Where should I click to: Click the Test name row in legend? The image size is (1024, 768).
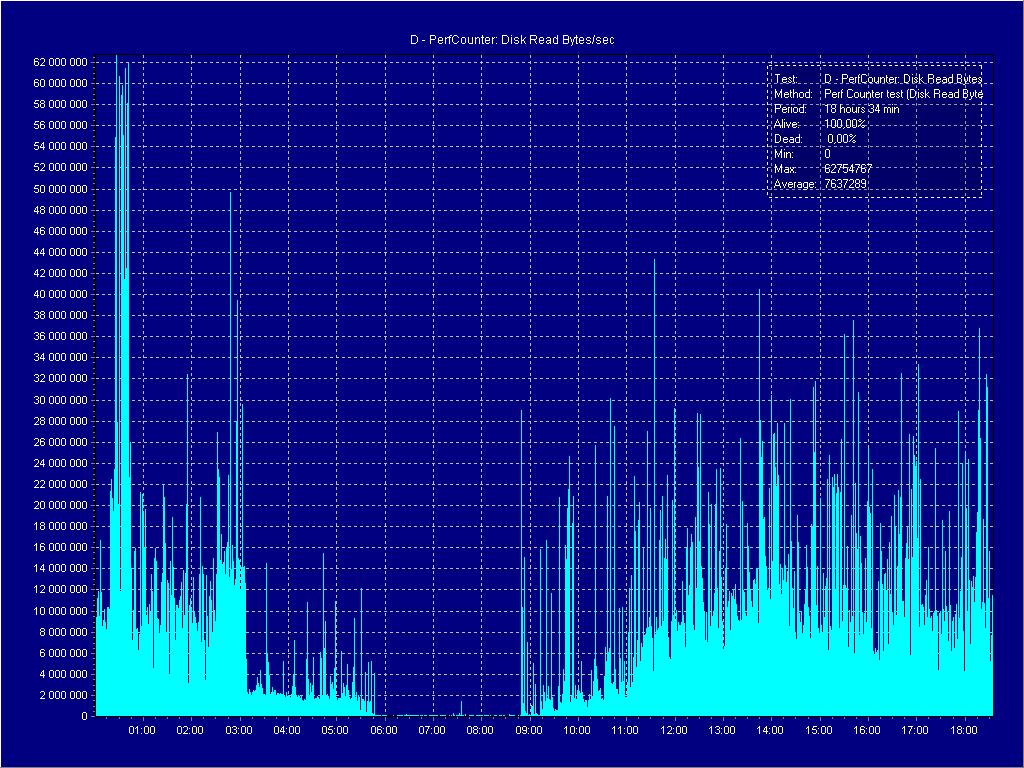876,79
